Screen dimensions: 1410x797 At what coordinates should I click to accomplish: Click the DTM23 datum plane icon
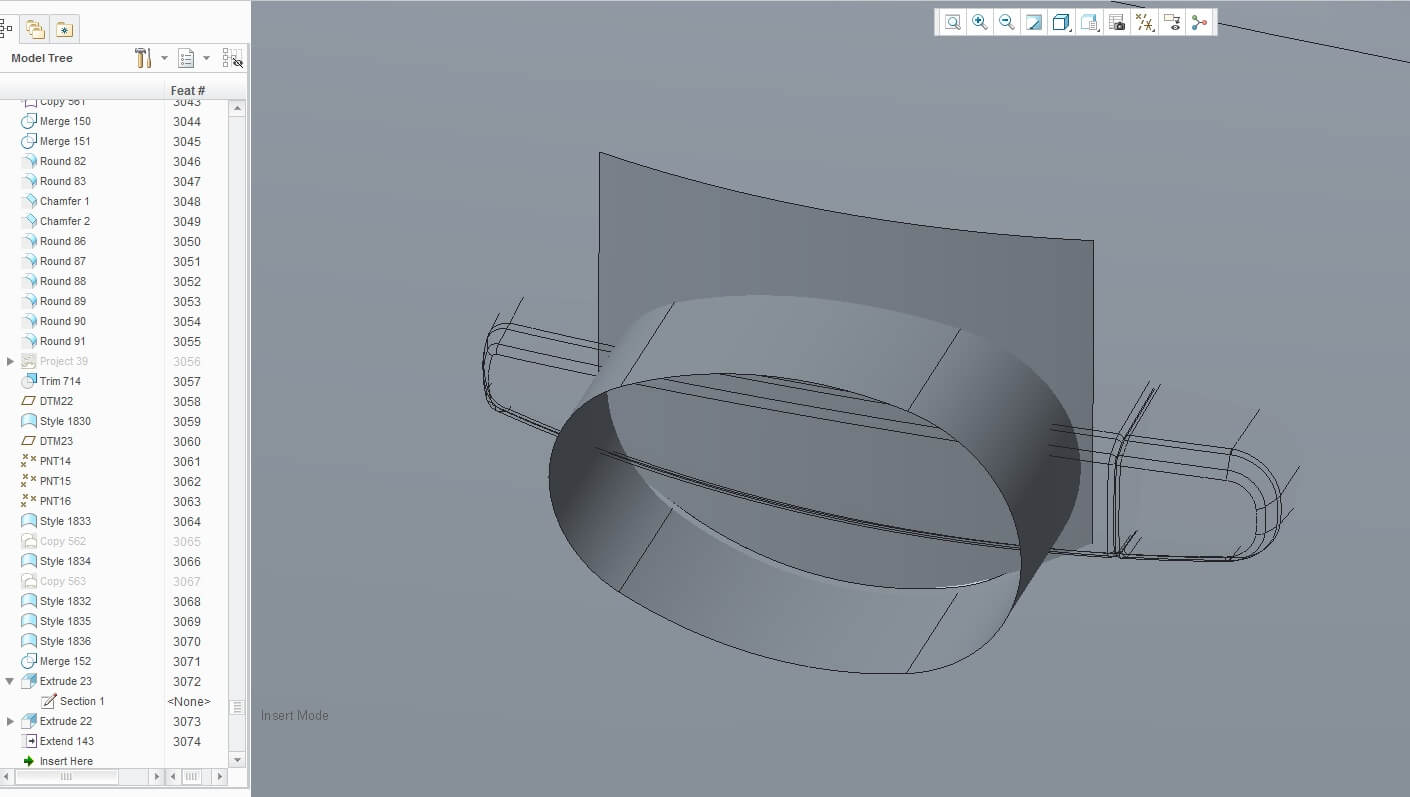point(29,441)
